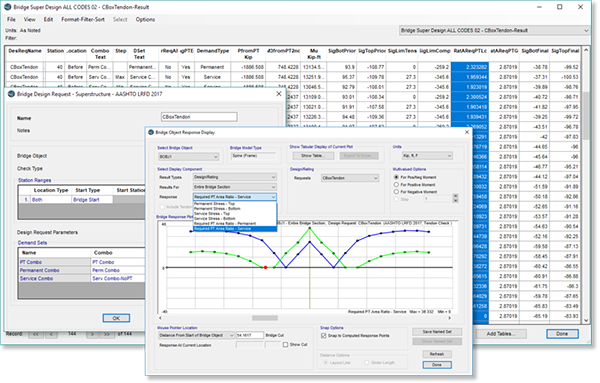Screen dimensions: 600x383
Task: Choose Layout Line distance option
Action: coord(326,362)
